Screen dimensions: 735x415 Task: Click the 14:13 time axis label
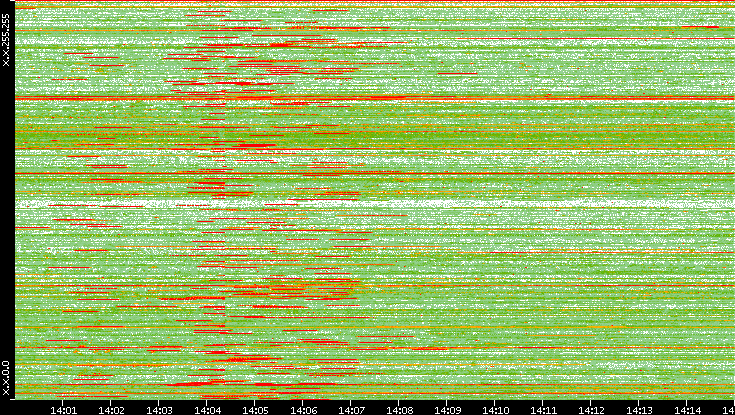tap(640, 410)
